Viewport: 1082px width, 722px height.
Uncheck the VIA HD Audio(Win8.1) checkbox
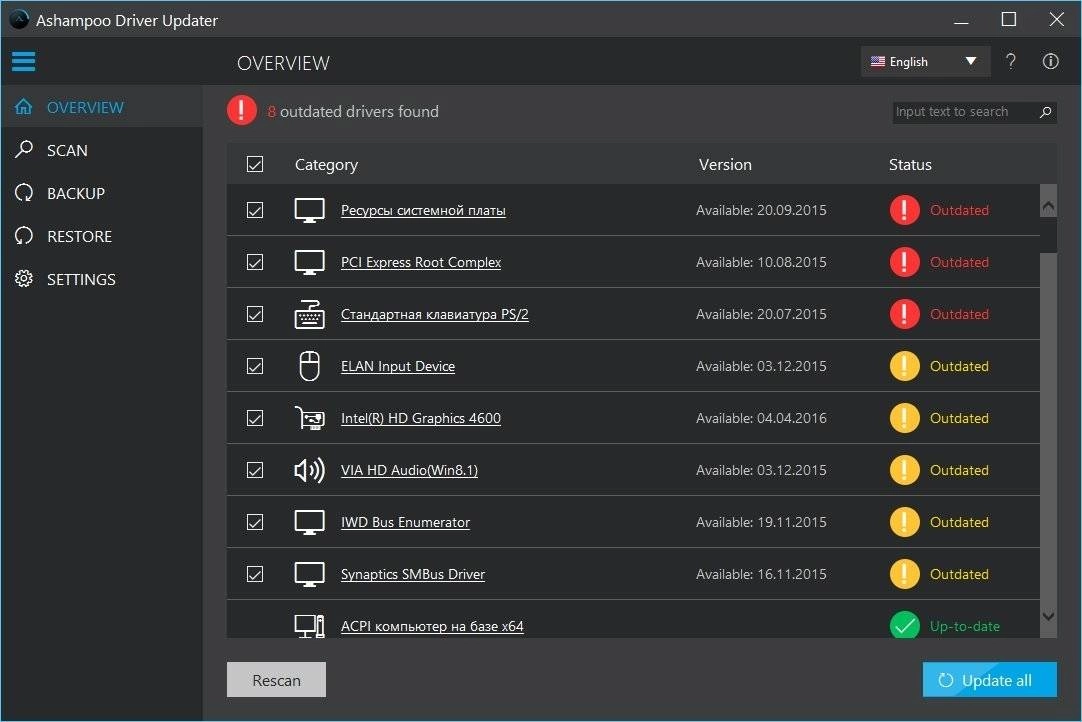(255, 470)
